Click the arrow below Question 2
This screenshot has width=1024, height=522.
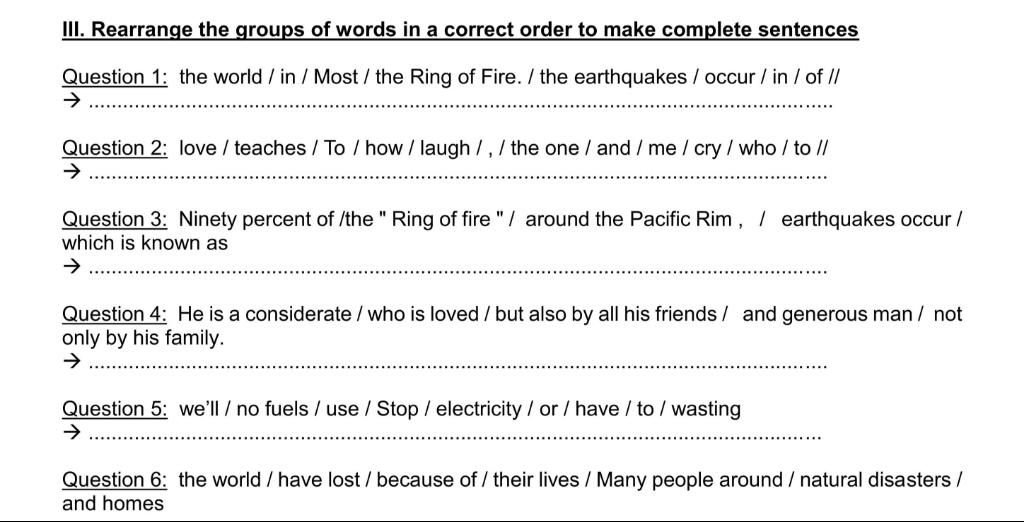71,172
